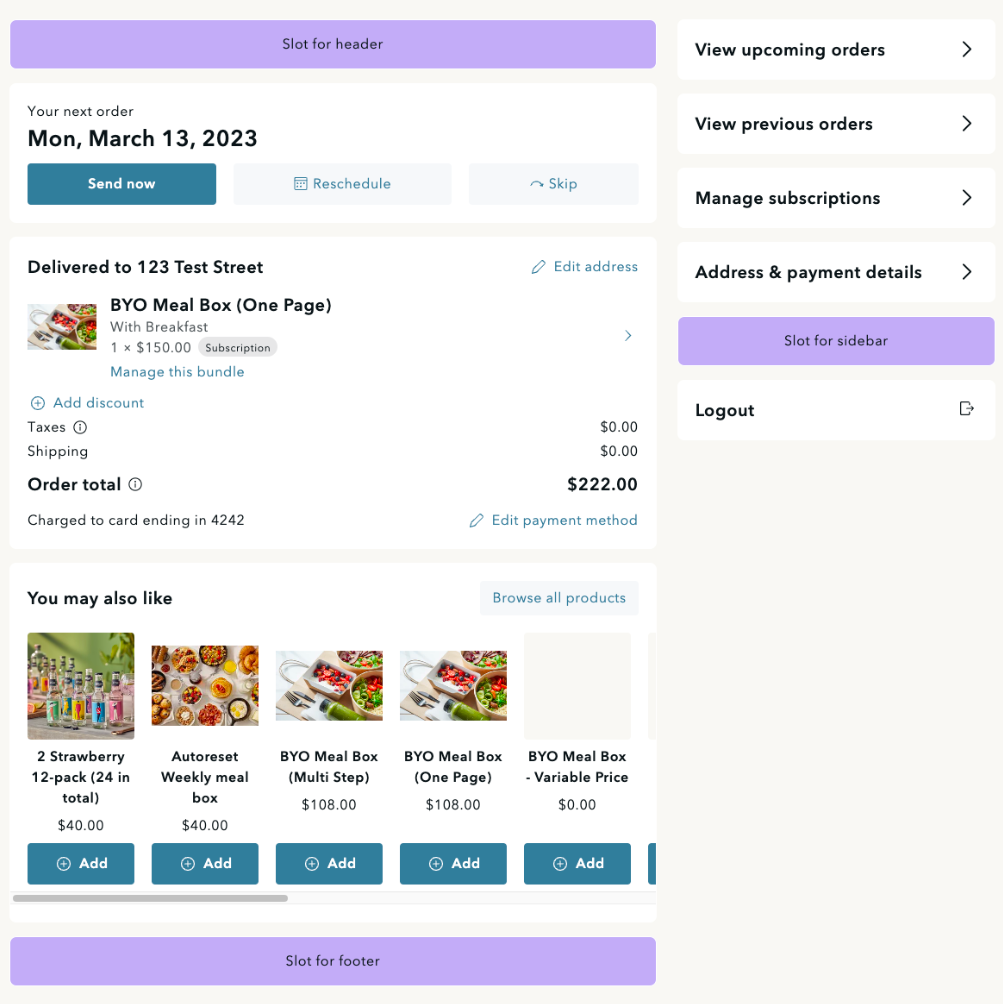This screenshot has width=1003, height=1004.
Task: Open the BYO Meal Box order details chevron
Action: click(x=628, y=336)
